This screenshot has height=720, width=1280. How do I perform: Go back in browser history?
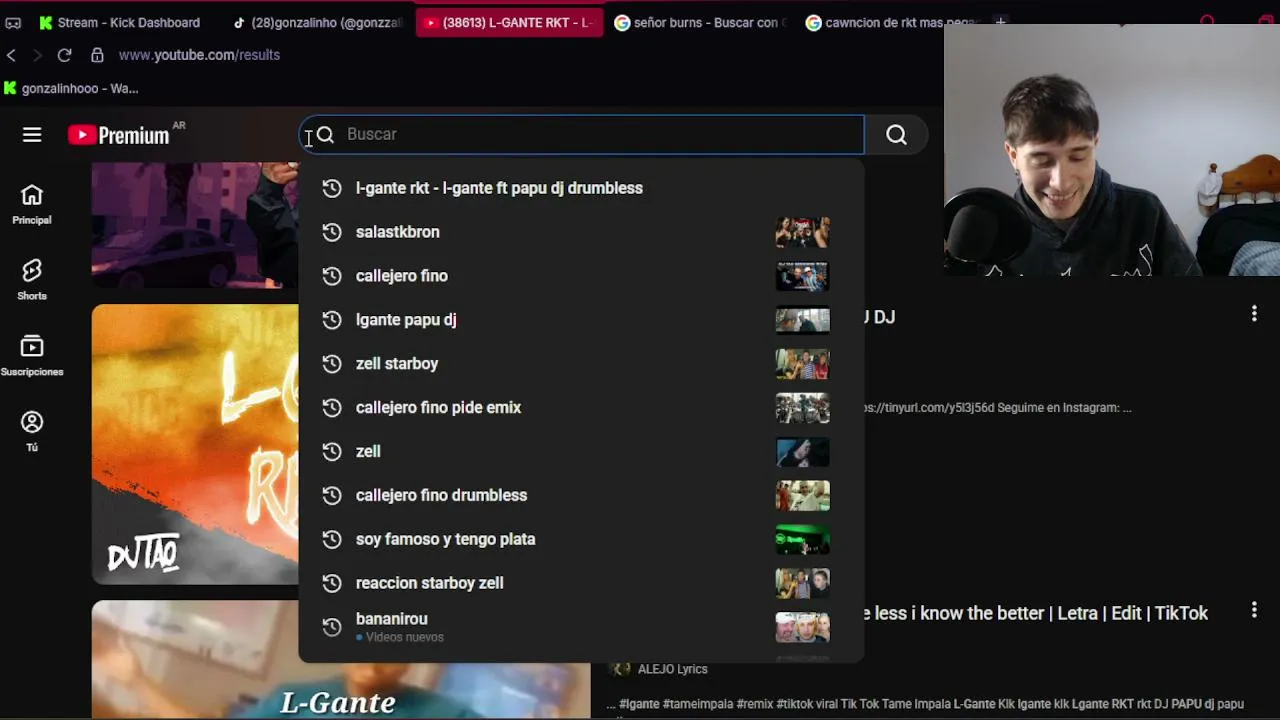[x=11, y=55]
